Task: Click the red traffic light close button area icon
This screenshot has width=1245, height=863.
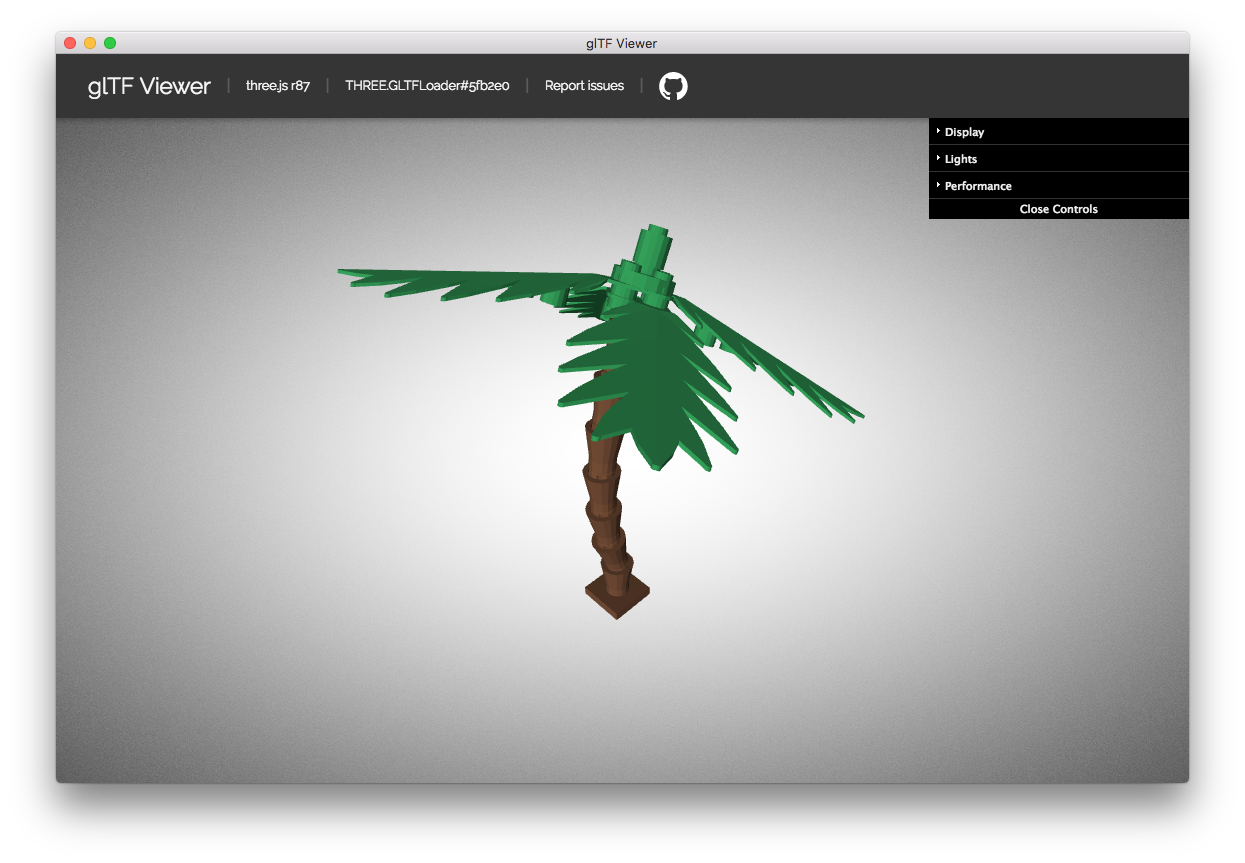Action: click(x=69, y=43)
